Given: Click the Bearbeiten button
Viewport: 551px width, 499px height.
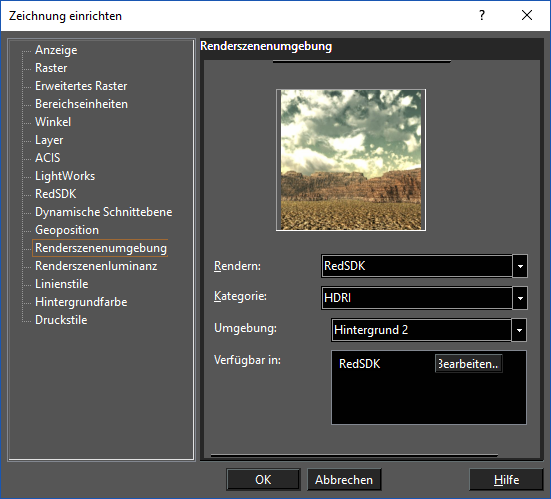Looking at the screenshot, I should pyautogui.click(x=469, y=364).
